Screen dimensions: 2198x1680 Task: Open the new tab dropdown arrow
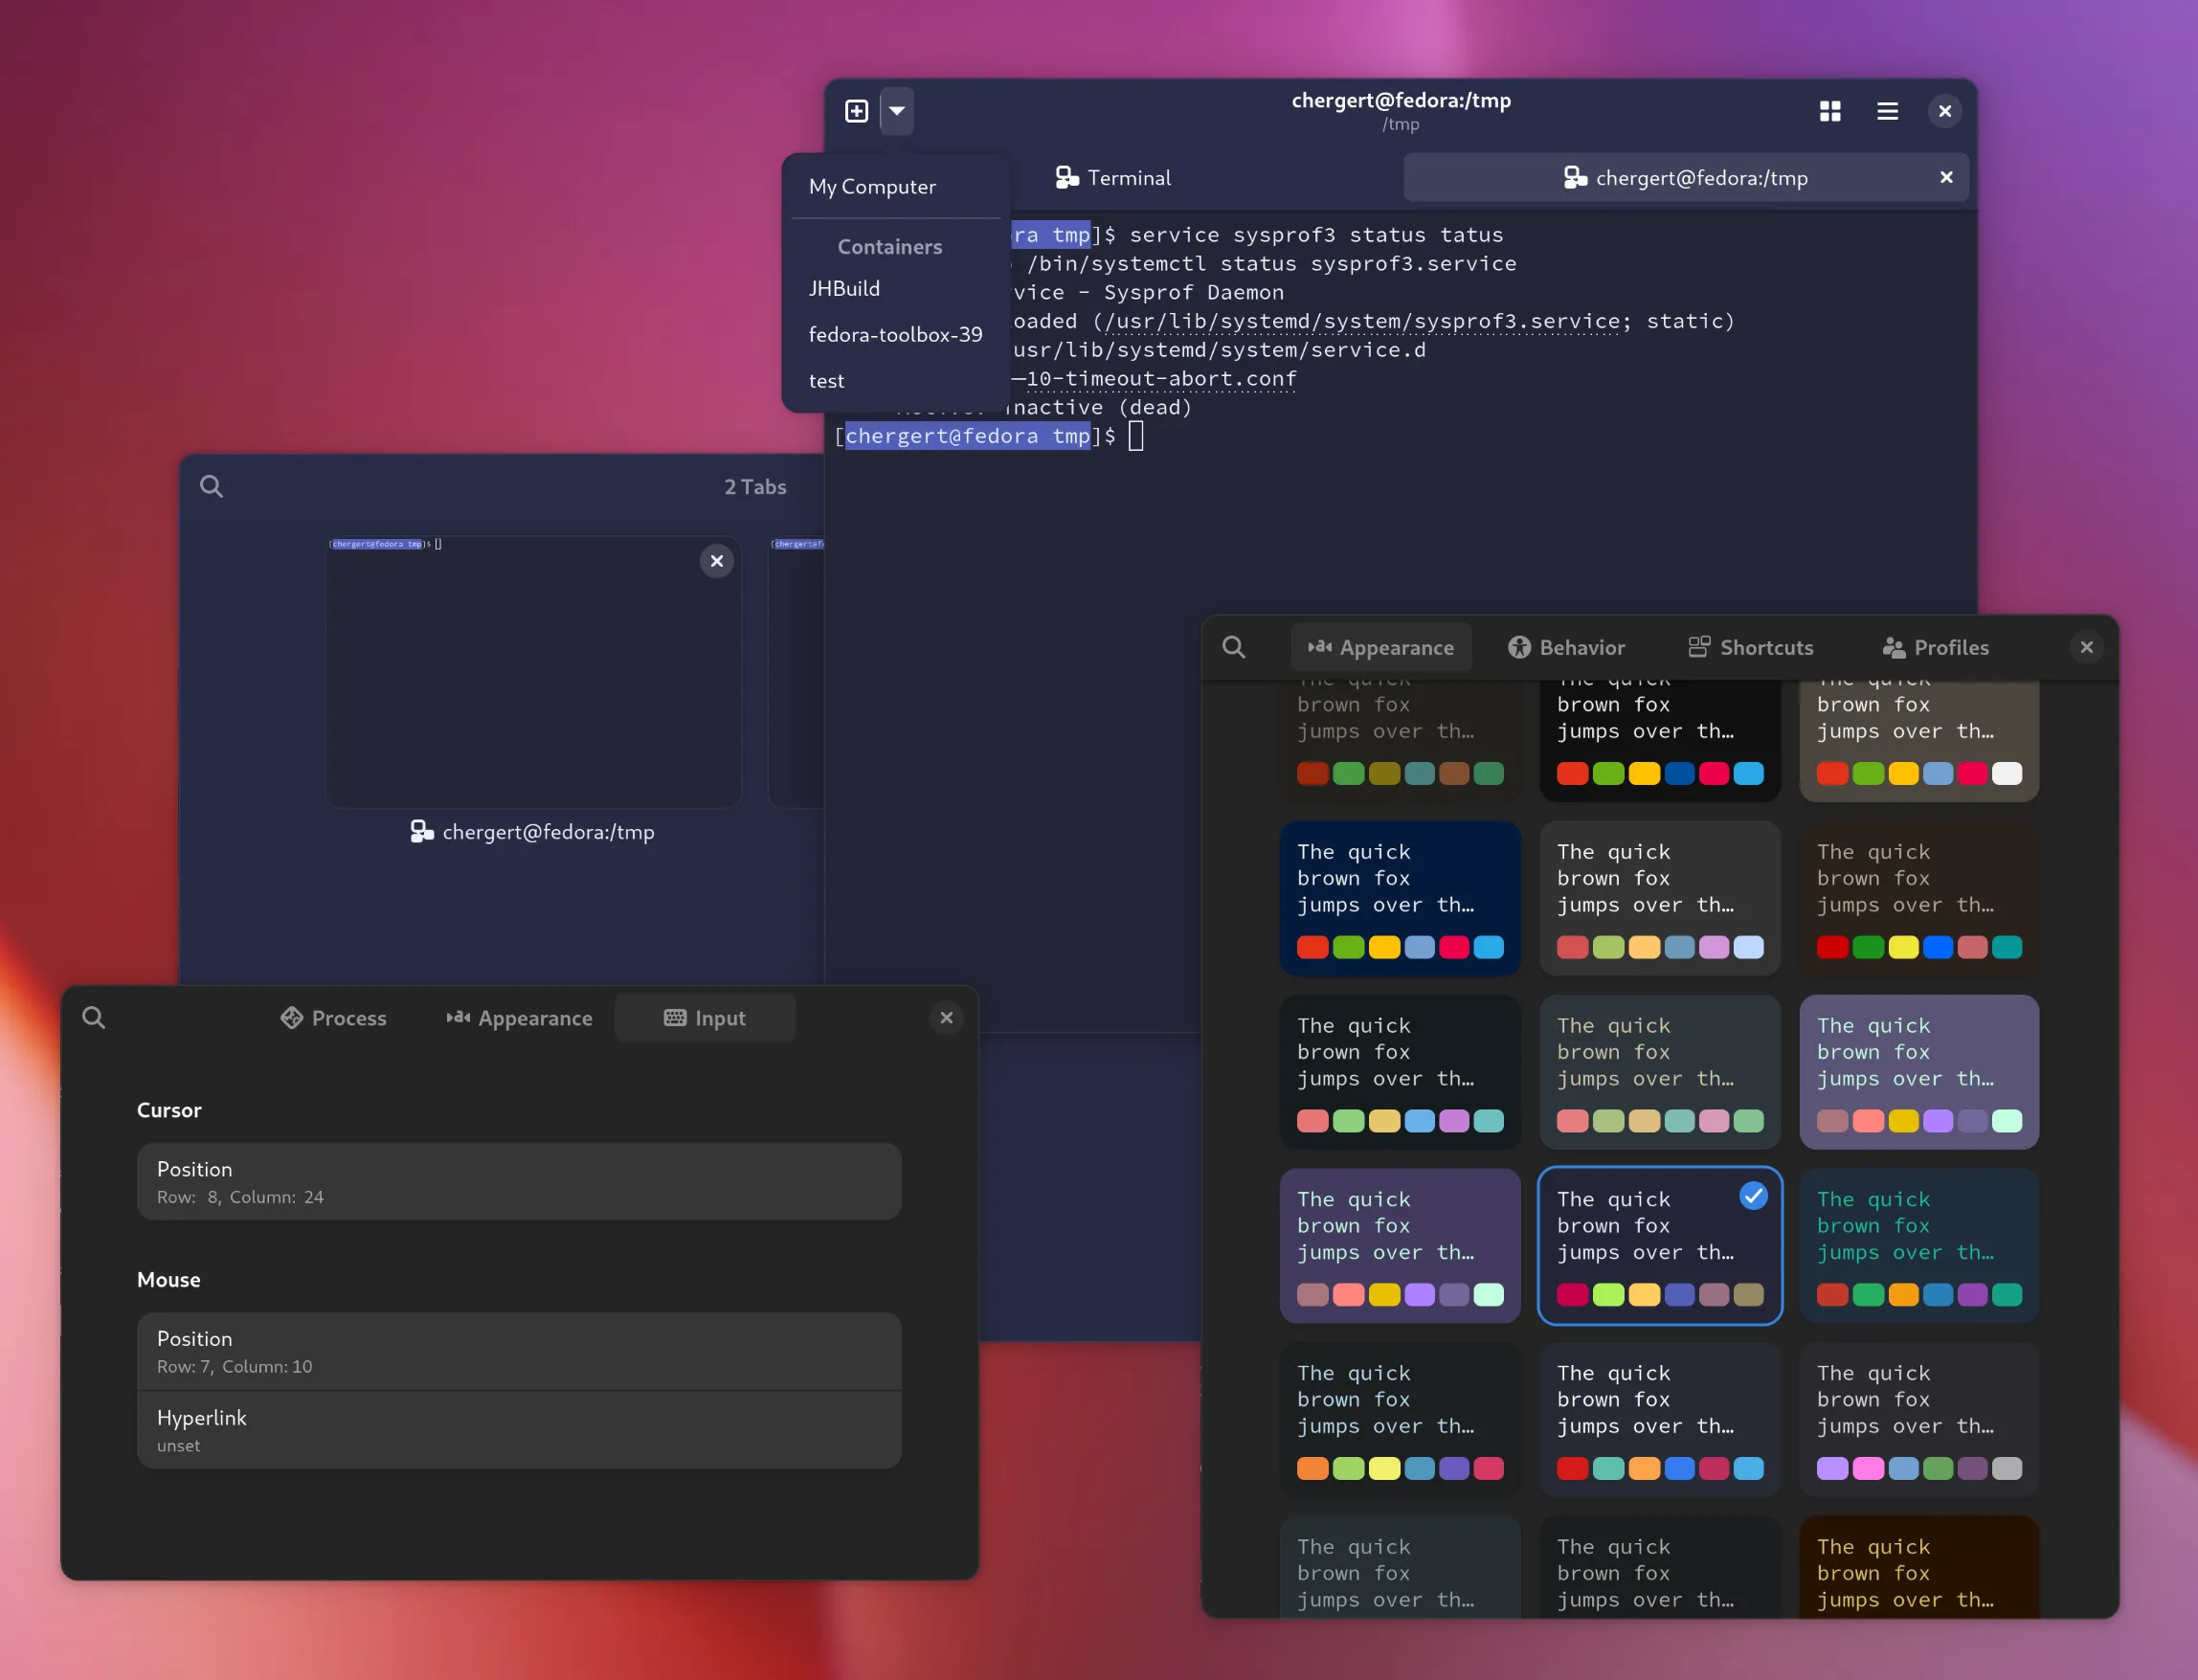897,111
